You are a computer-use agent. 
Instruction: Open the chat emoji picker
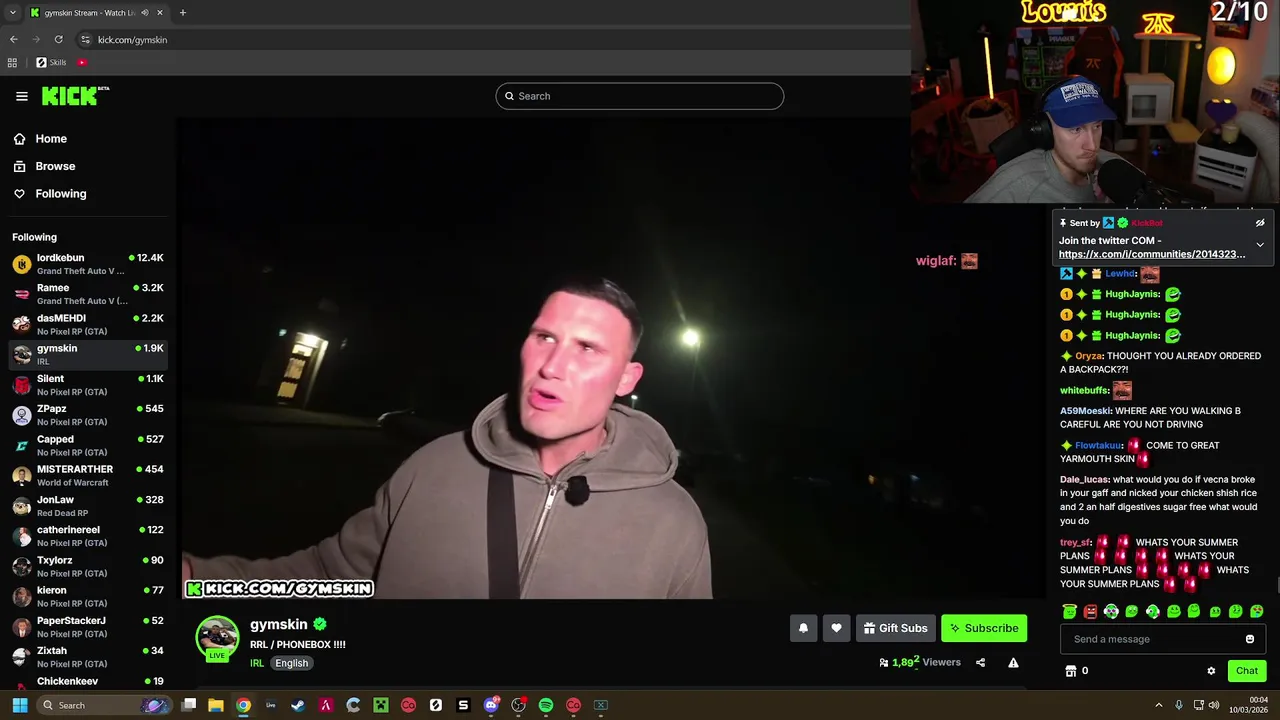coord(1249,639)
